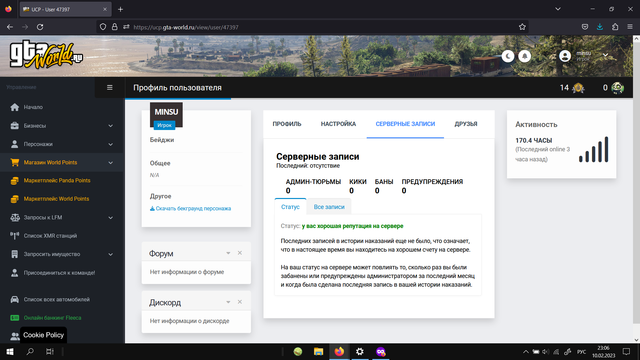
Task: Close the Дискорд card
Action: coord(240,302)
